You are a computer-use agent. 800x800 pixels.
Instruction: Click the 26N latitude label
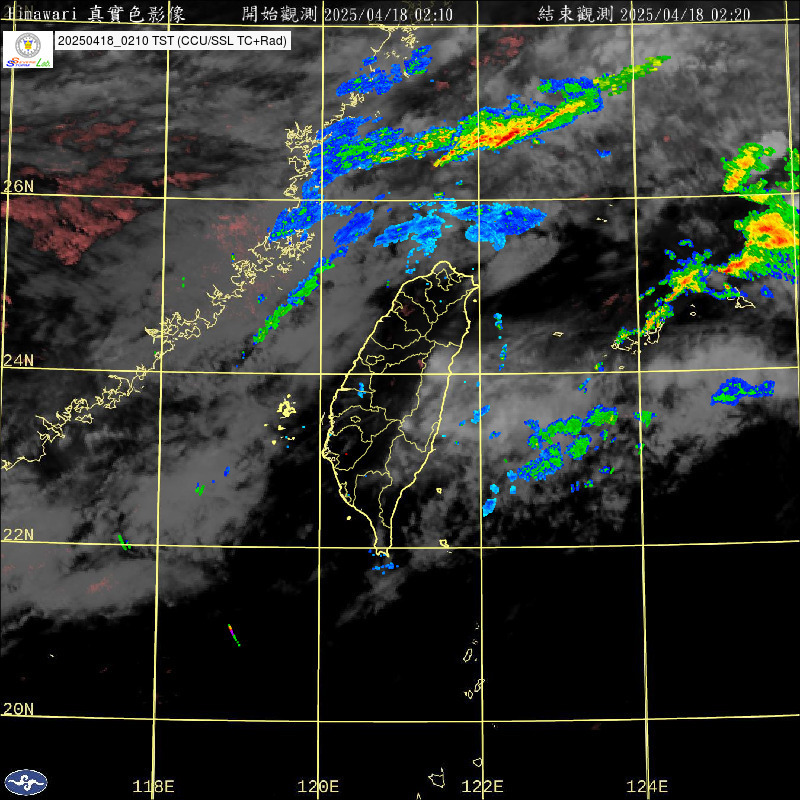tap(18, 186)
